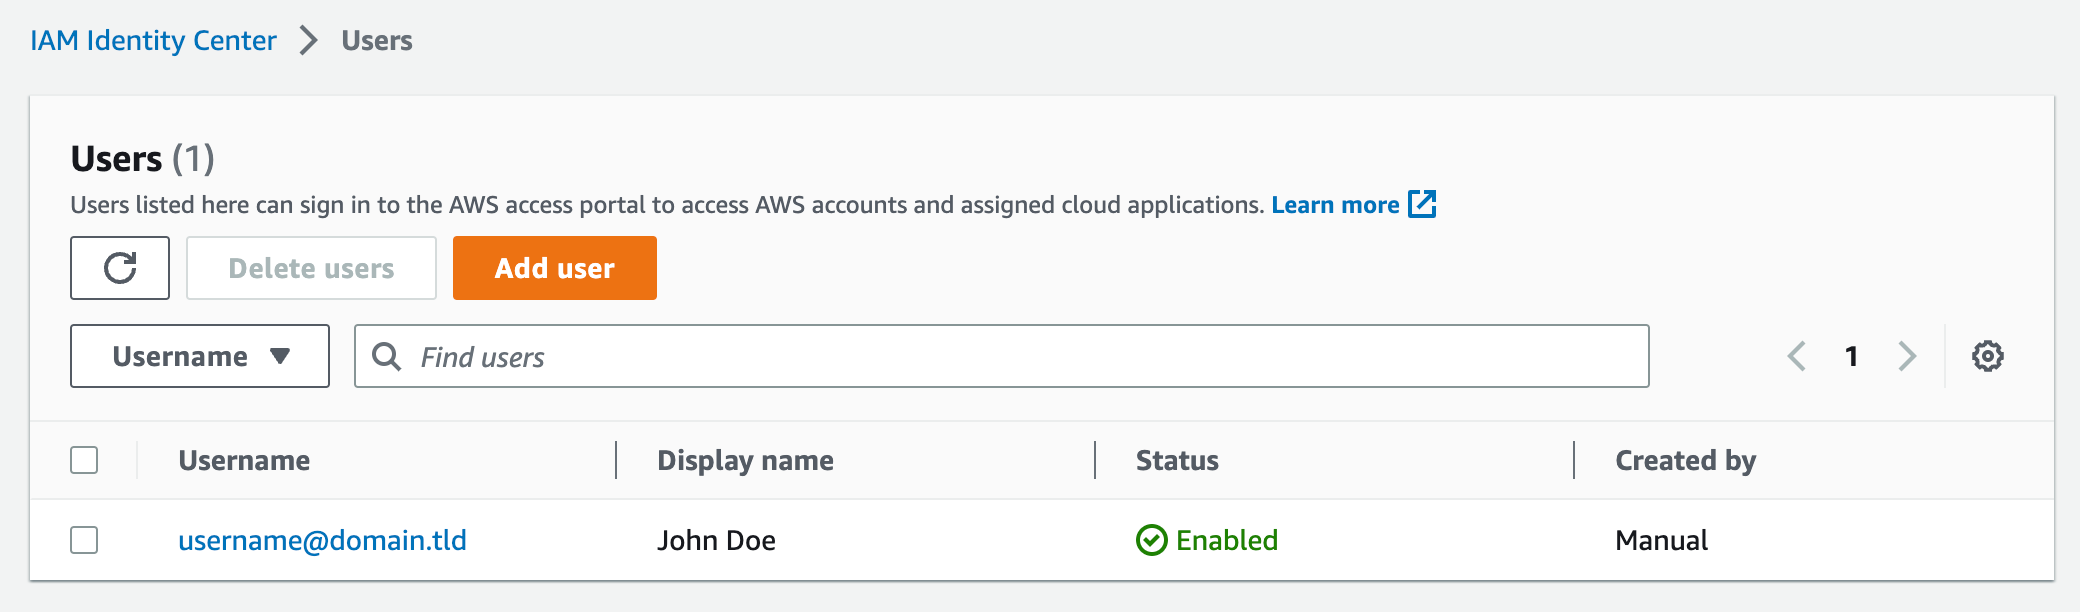Click the search magnifier icon
Screen dimensions: 2080x612
386,356
